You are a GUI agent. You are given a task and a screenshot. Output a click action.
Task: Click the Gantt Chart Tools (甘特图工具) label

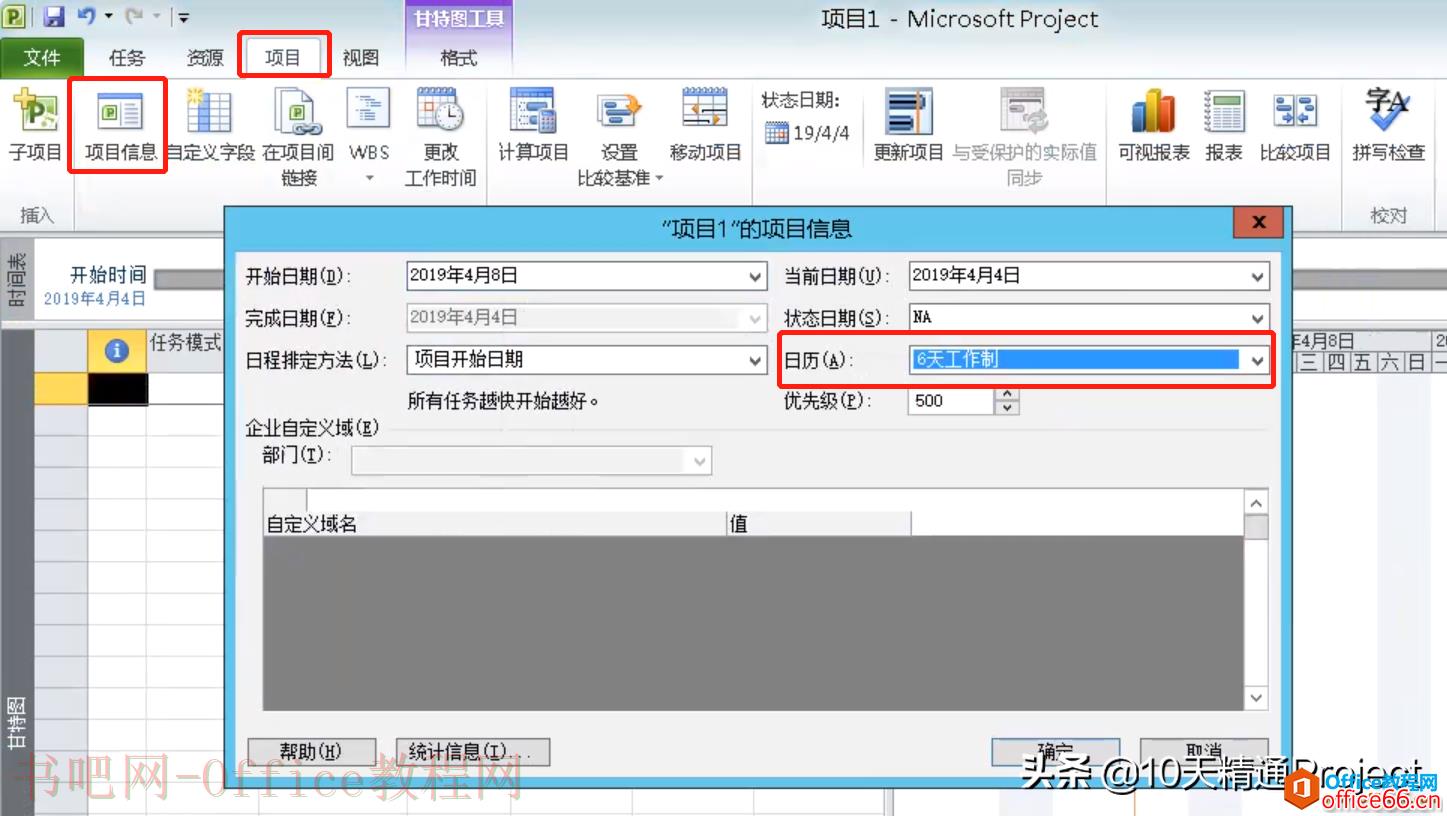pos(459,19)
